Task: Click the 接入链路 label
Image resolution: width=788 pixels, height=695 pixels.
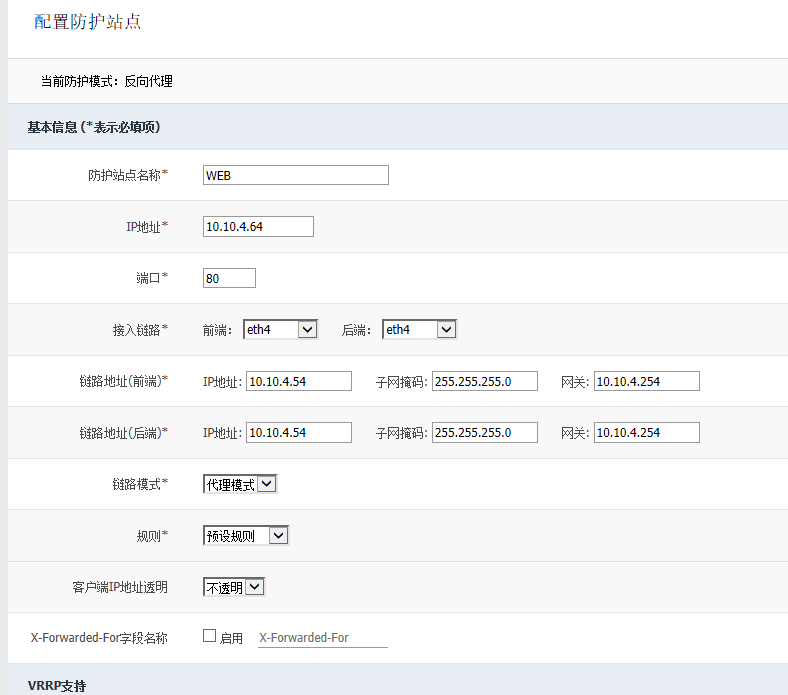Action: pyautogui.click(x=140, y=330)
